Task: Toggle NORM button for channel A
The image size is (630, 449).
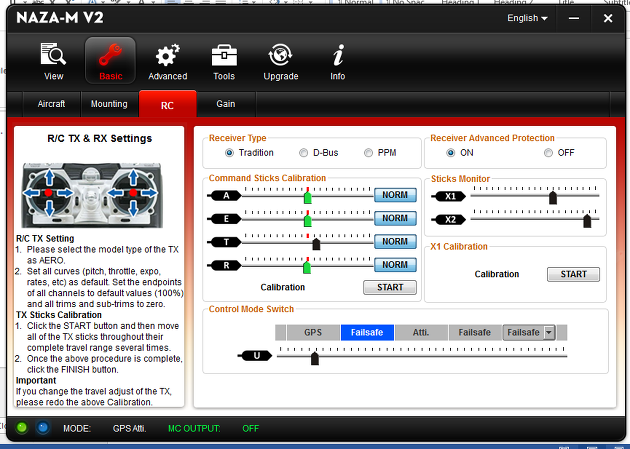Action: [395, 195]
